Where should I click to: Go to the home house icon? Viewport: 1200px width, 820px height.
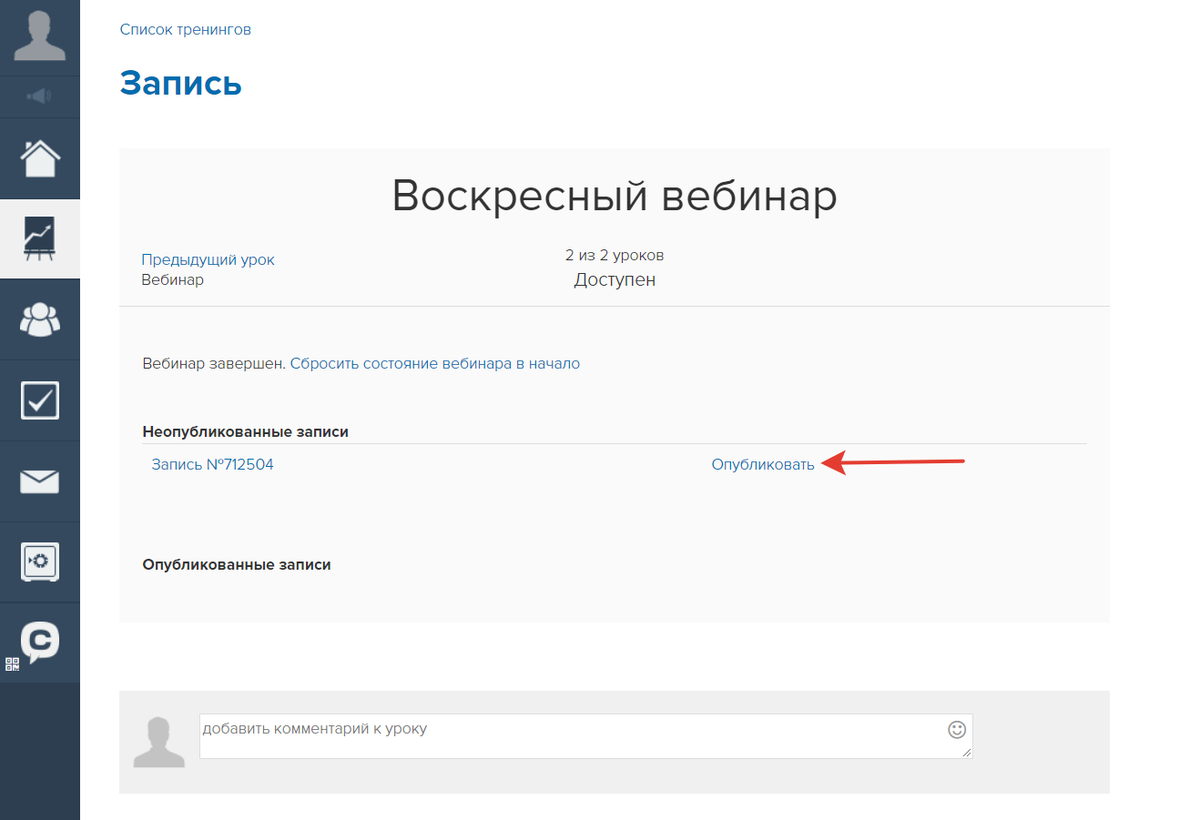click(40, 158)
